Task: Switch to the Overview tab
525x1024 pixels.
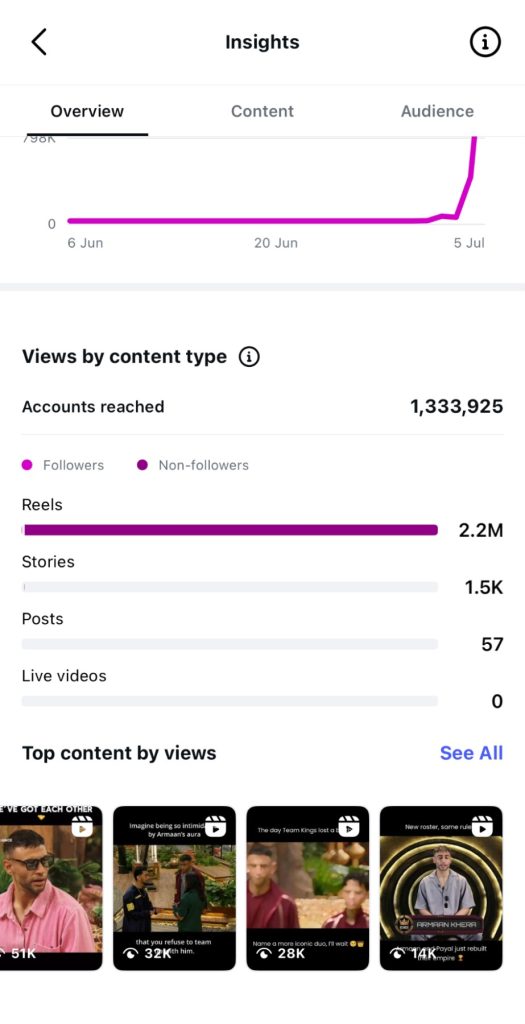Action: [87, 111]
